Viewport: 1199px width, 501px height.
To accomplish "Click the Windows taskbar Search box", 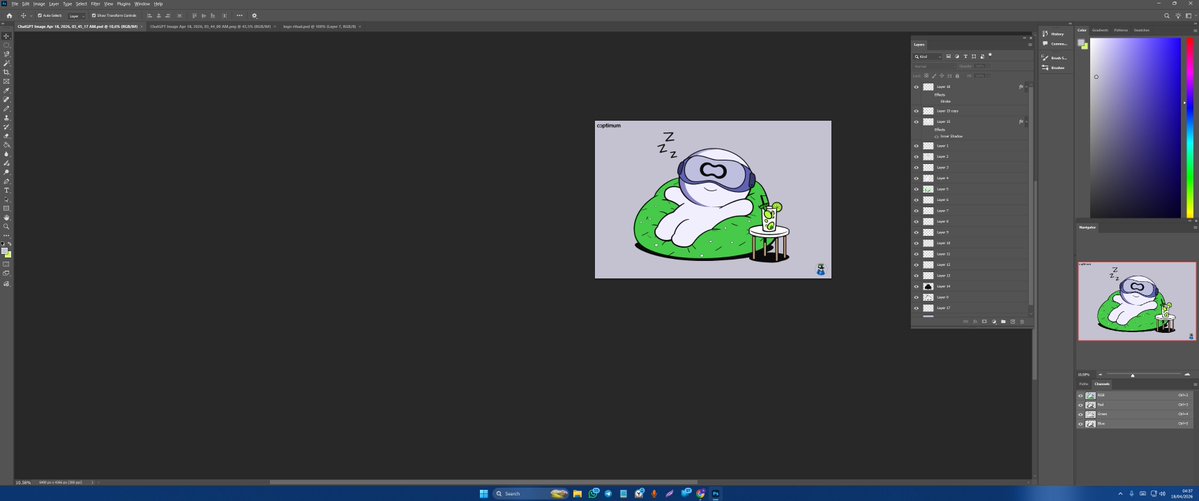I will pyautogui.click(x=518, y=493).
